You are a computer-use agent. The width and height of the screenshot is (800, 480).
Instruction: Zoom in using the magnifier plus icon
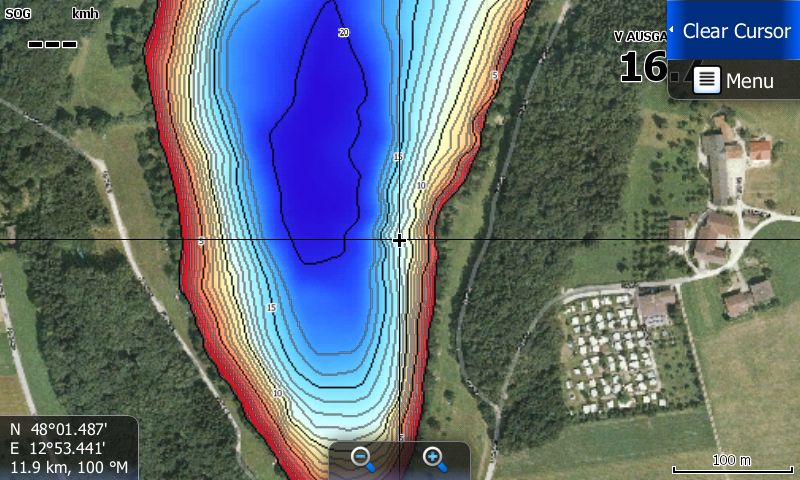point(434,459)
